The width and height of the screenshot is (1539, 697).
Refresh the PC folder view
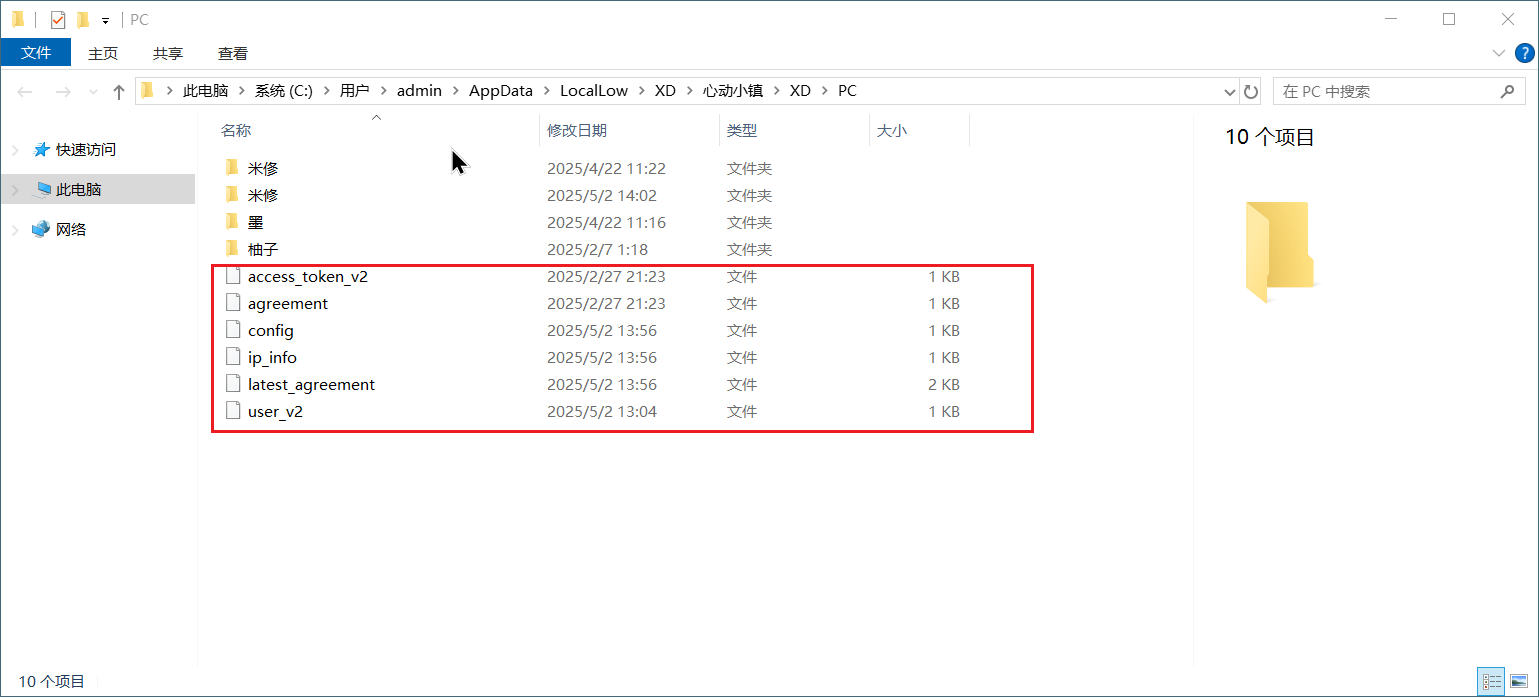tap(1250, 91)
